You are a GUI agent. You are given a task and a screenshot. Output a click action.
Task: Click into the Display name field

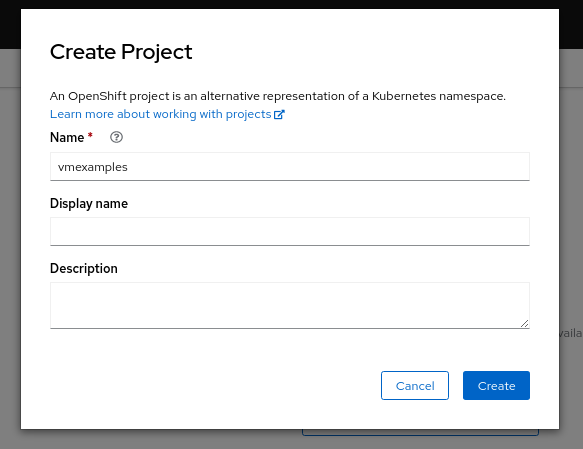pyautogui.click(x=290, y=231)
